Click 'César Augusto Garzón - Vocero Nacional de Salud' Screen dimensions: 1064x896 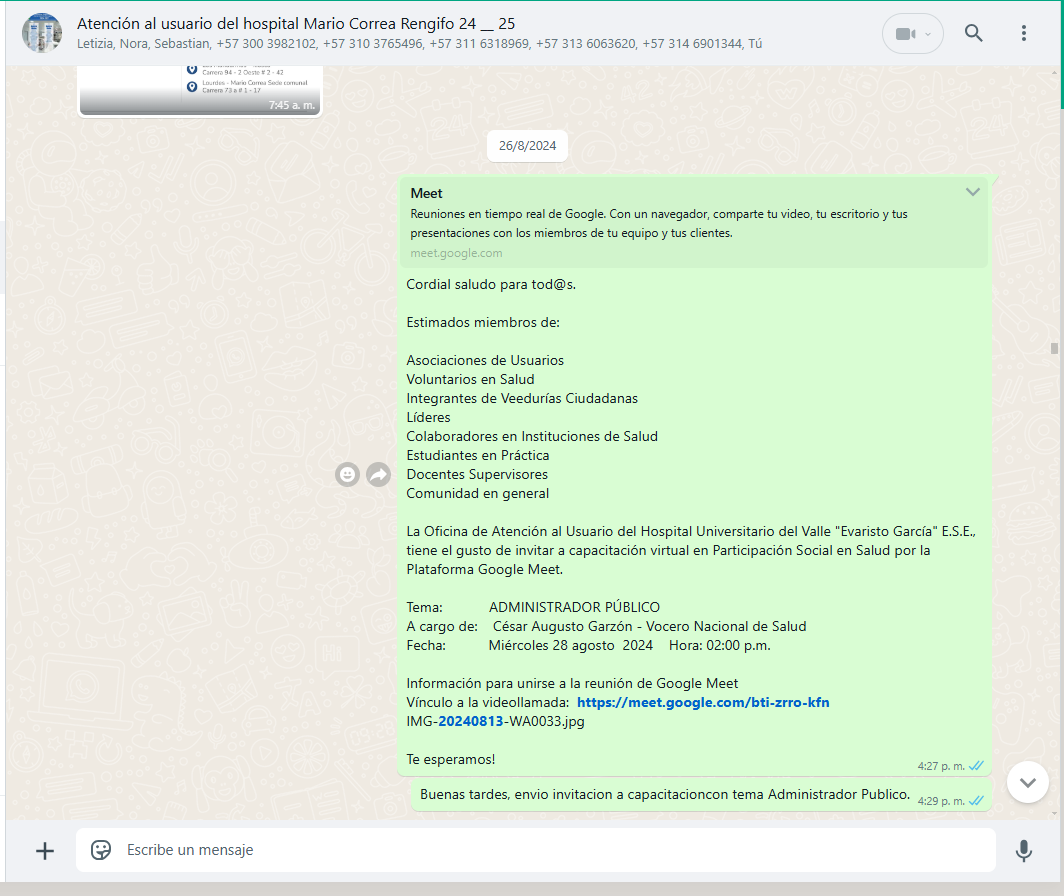tap(649, 627)
